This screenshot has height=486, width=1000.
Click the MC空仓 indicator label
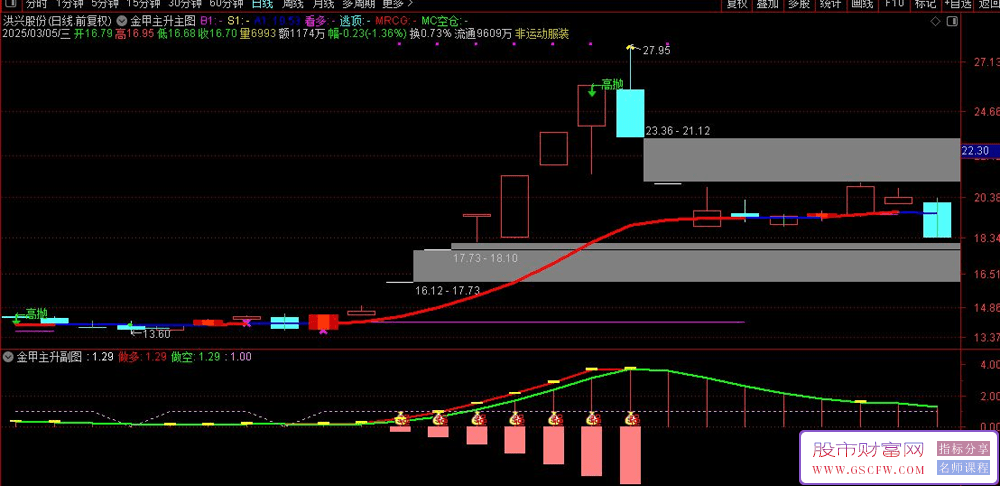click(x=444, y=20)
